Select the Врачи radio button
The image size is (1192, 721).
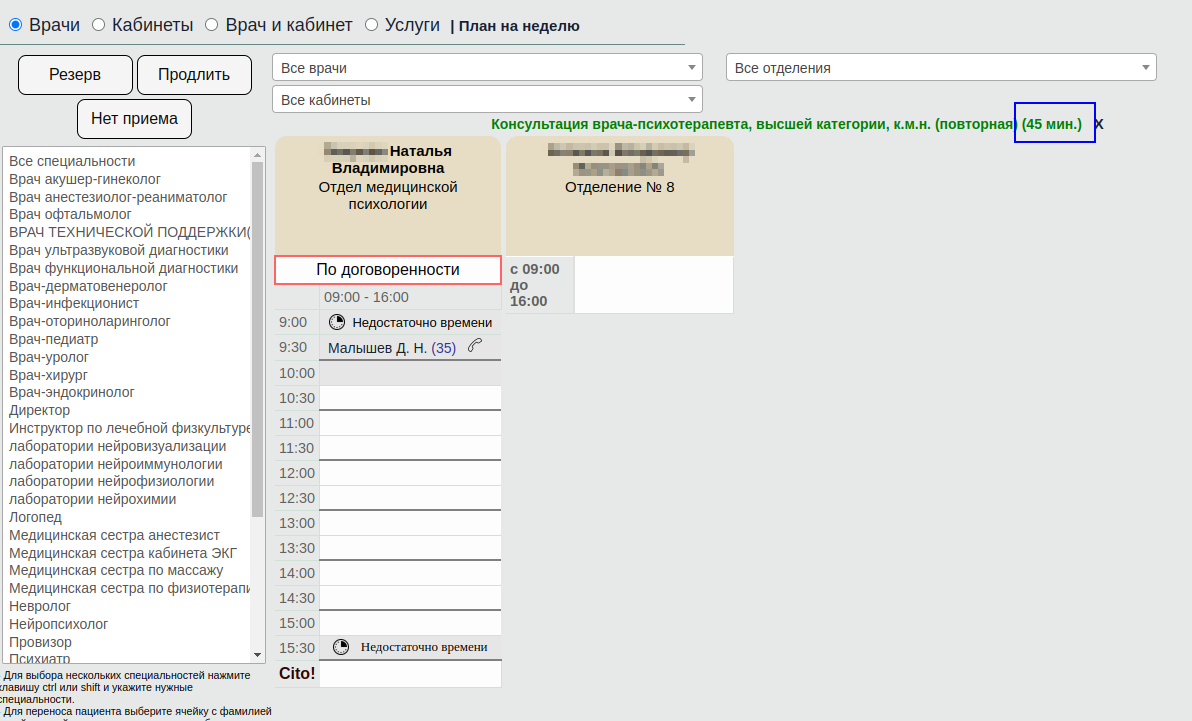coord(15,25)
